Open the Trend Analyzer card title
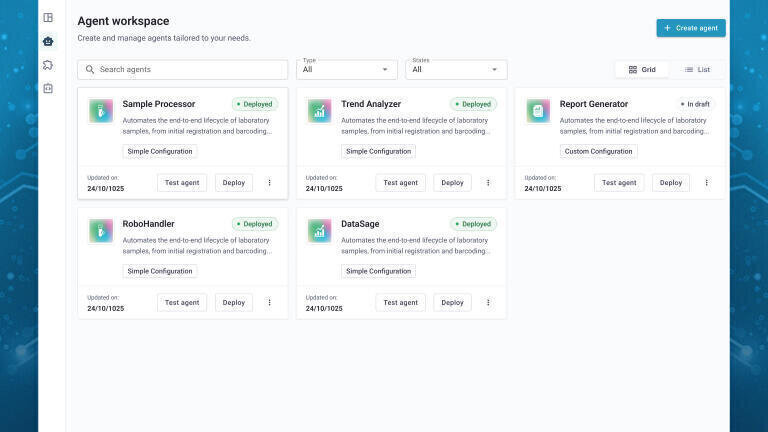Viewport: 768px width, 432px height. pyautogui.click(x=371, y=104)
